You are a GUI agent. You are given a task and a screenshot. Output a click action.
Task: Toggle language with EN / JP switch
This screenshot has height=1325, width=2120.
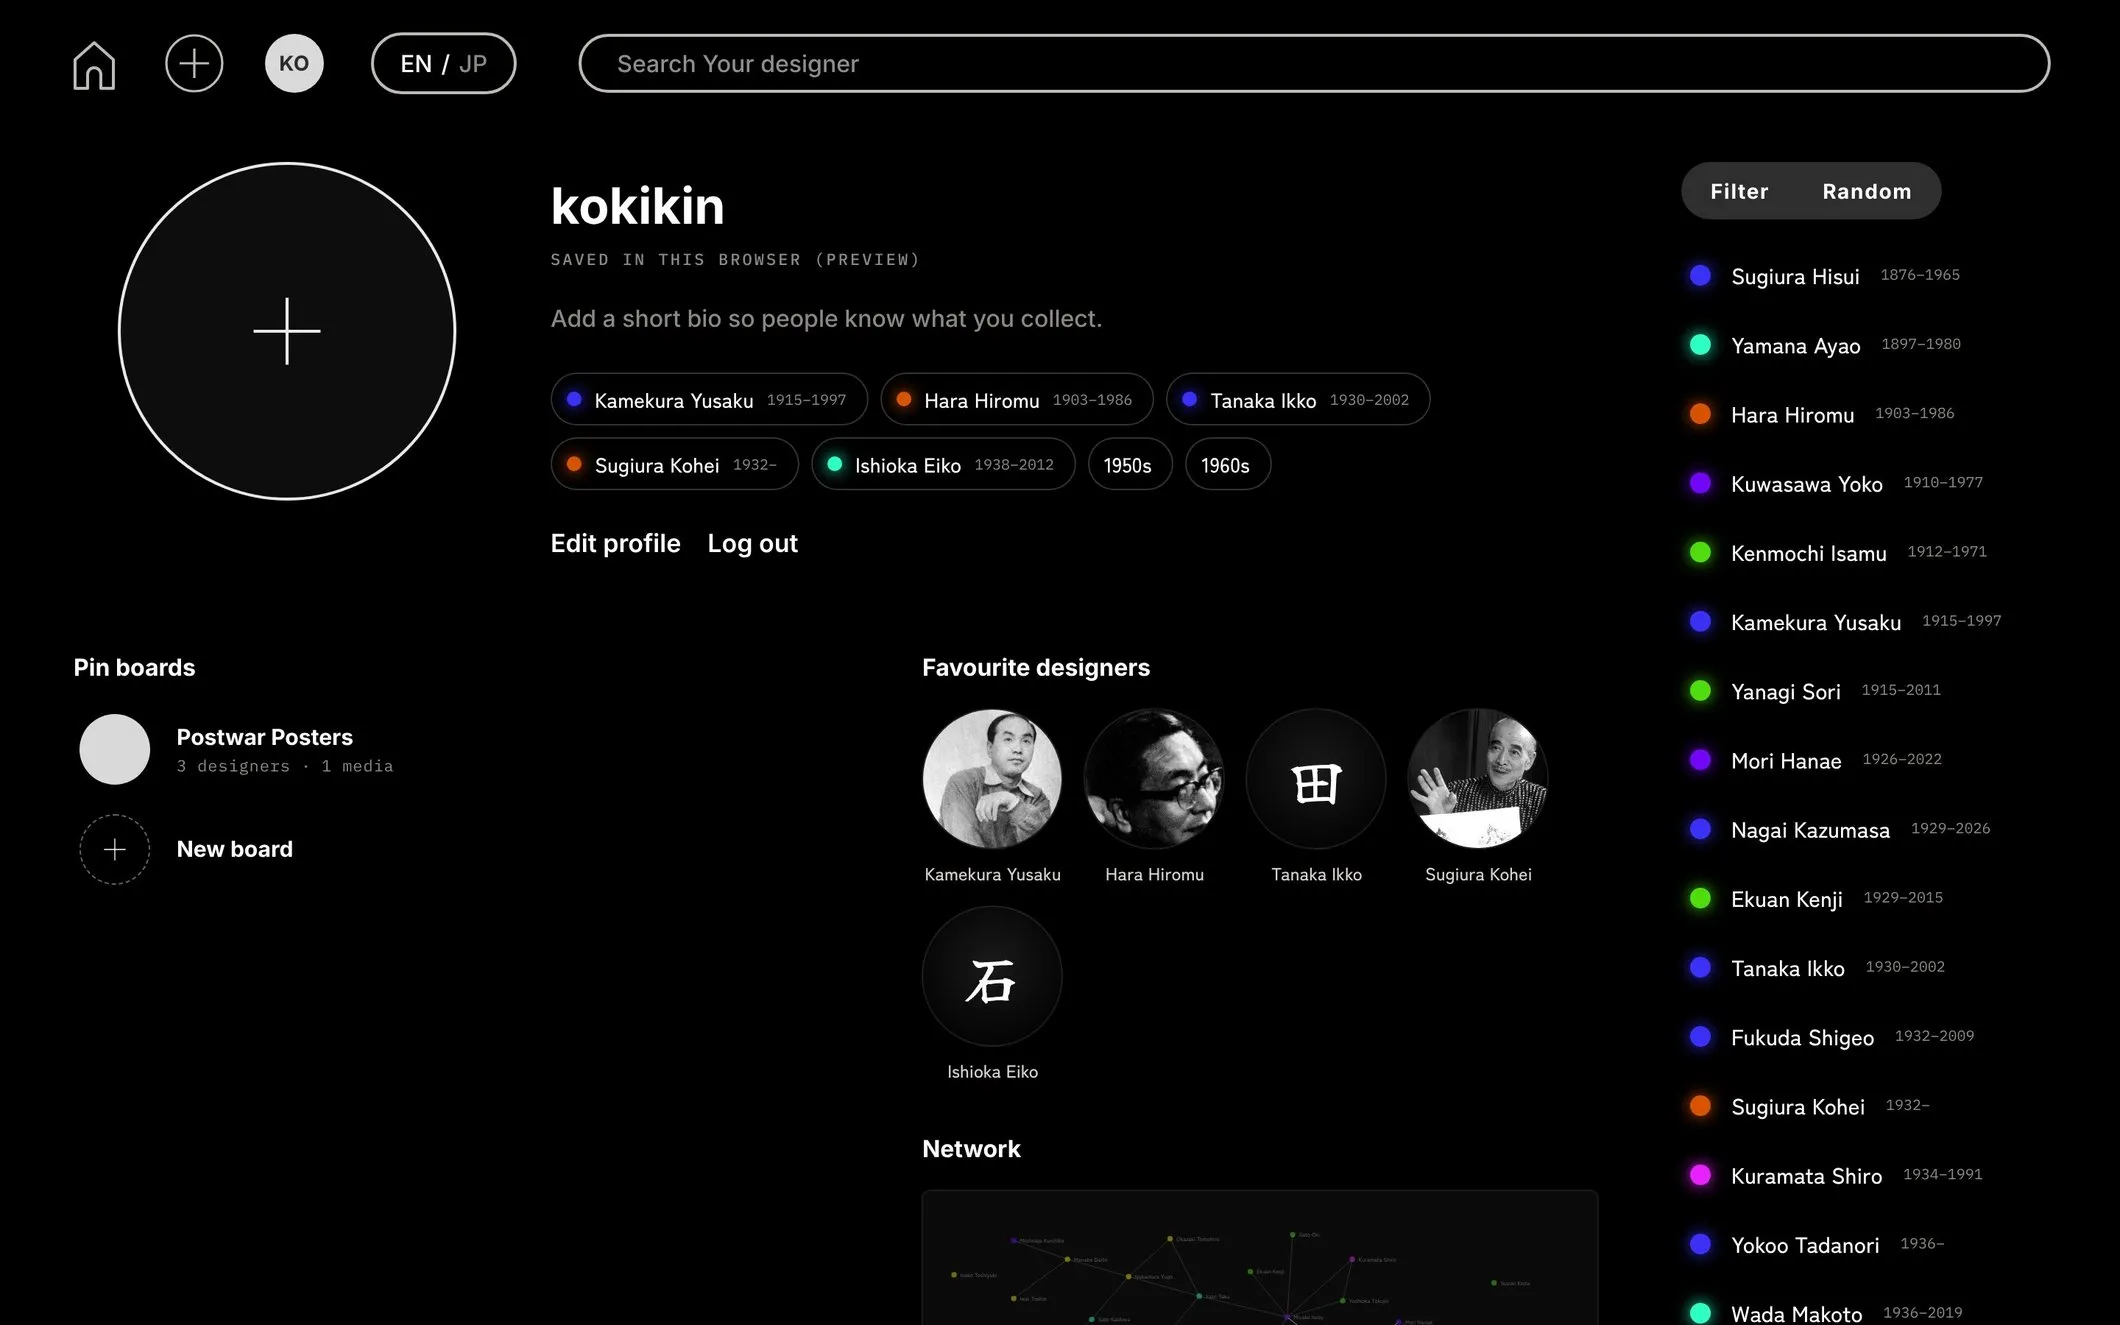tap(444, 64)
